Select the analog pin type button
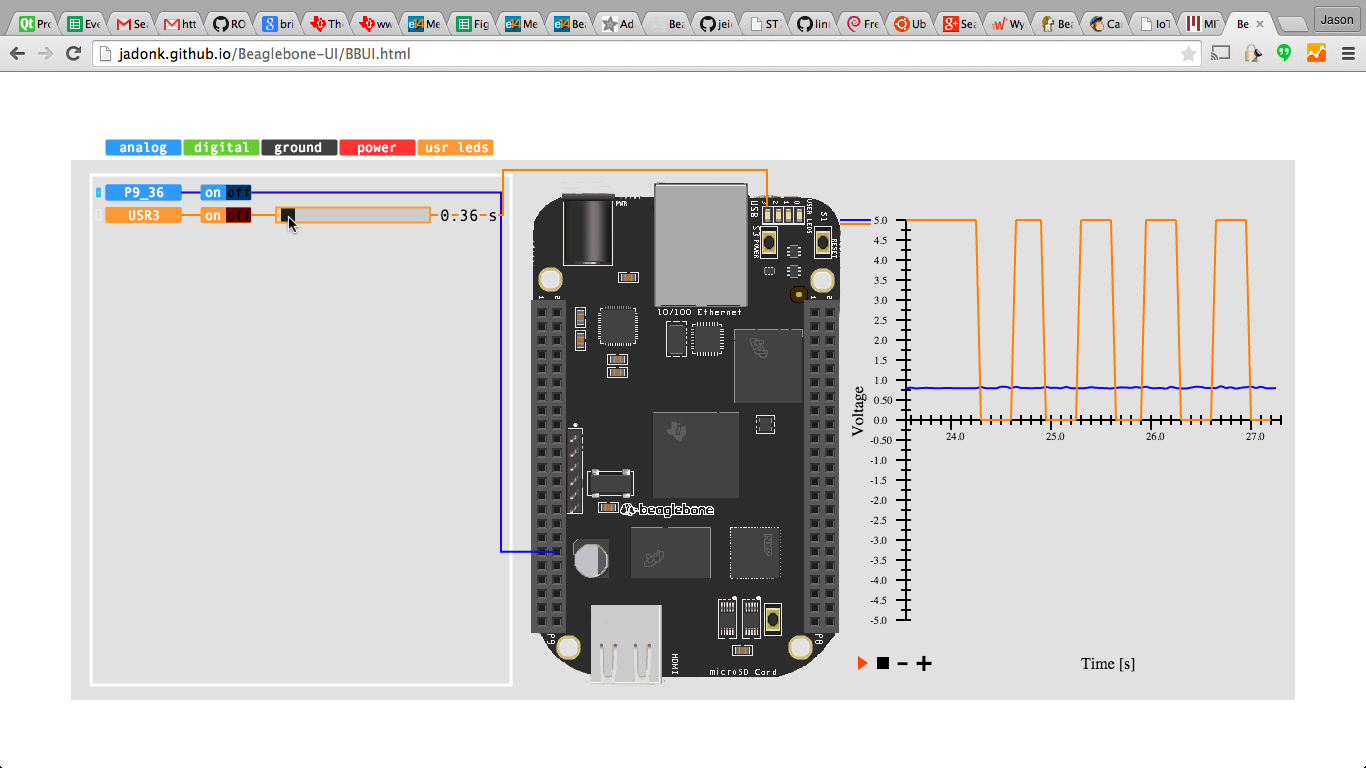The width and height of the screenshot is (1366, 768). pyautogui.click(x=143, y=148)
